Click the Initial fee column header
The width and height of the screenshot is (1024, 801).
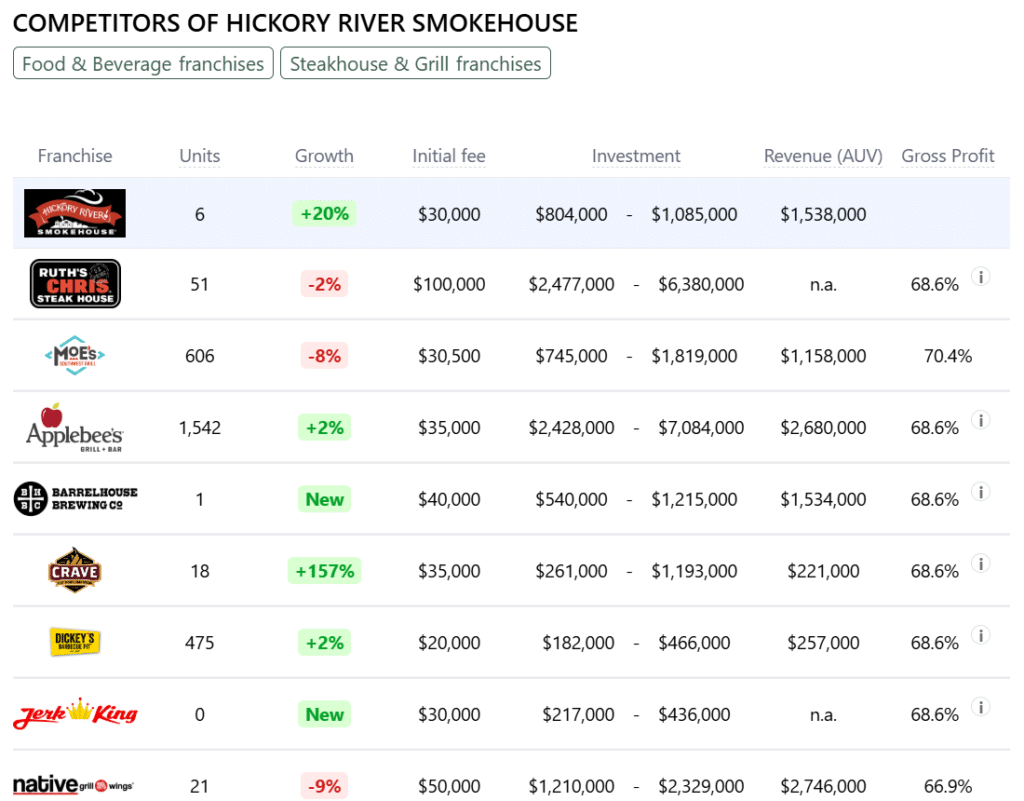click(x=449, y=156)
